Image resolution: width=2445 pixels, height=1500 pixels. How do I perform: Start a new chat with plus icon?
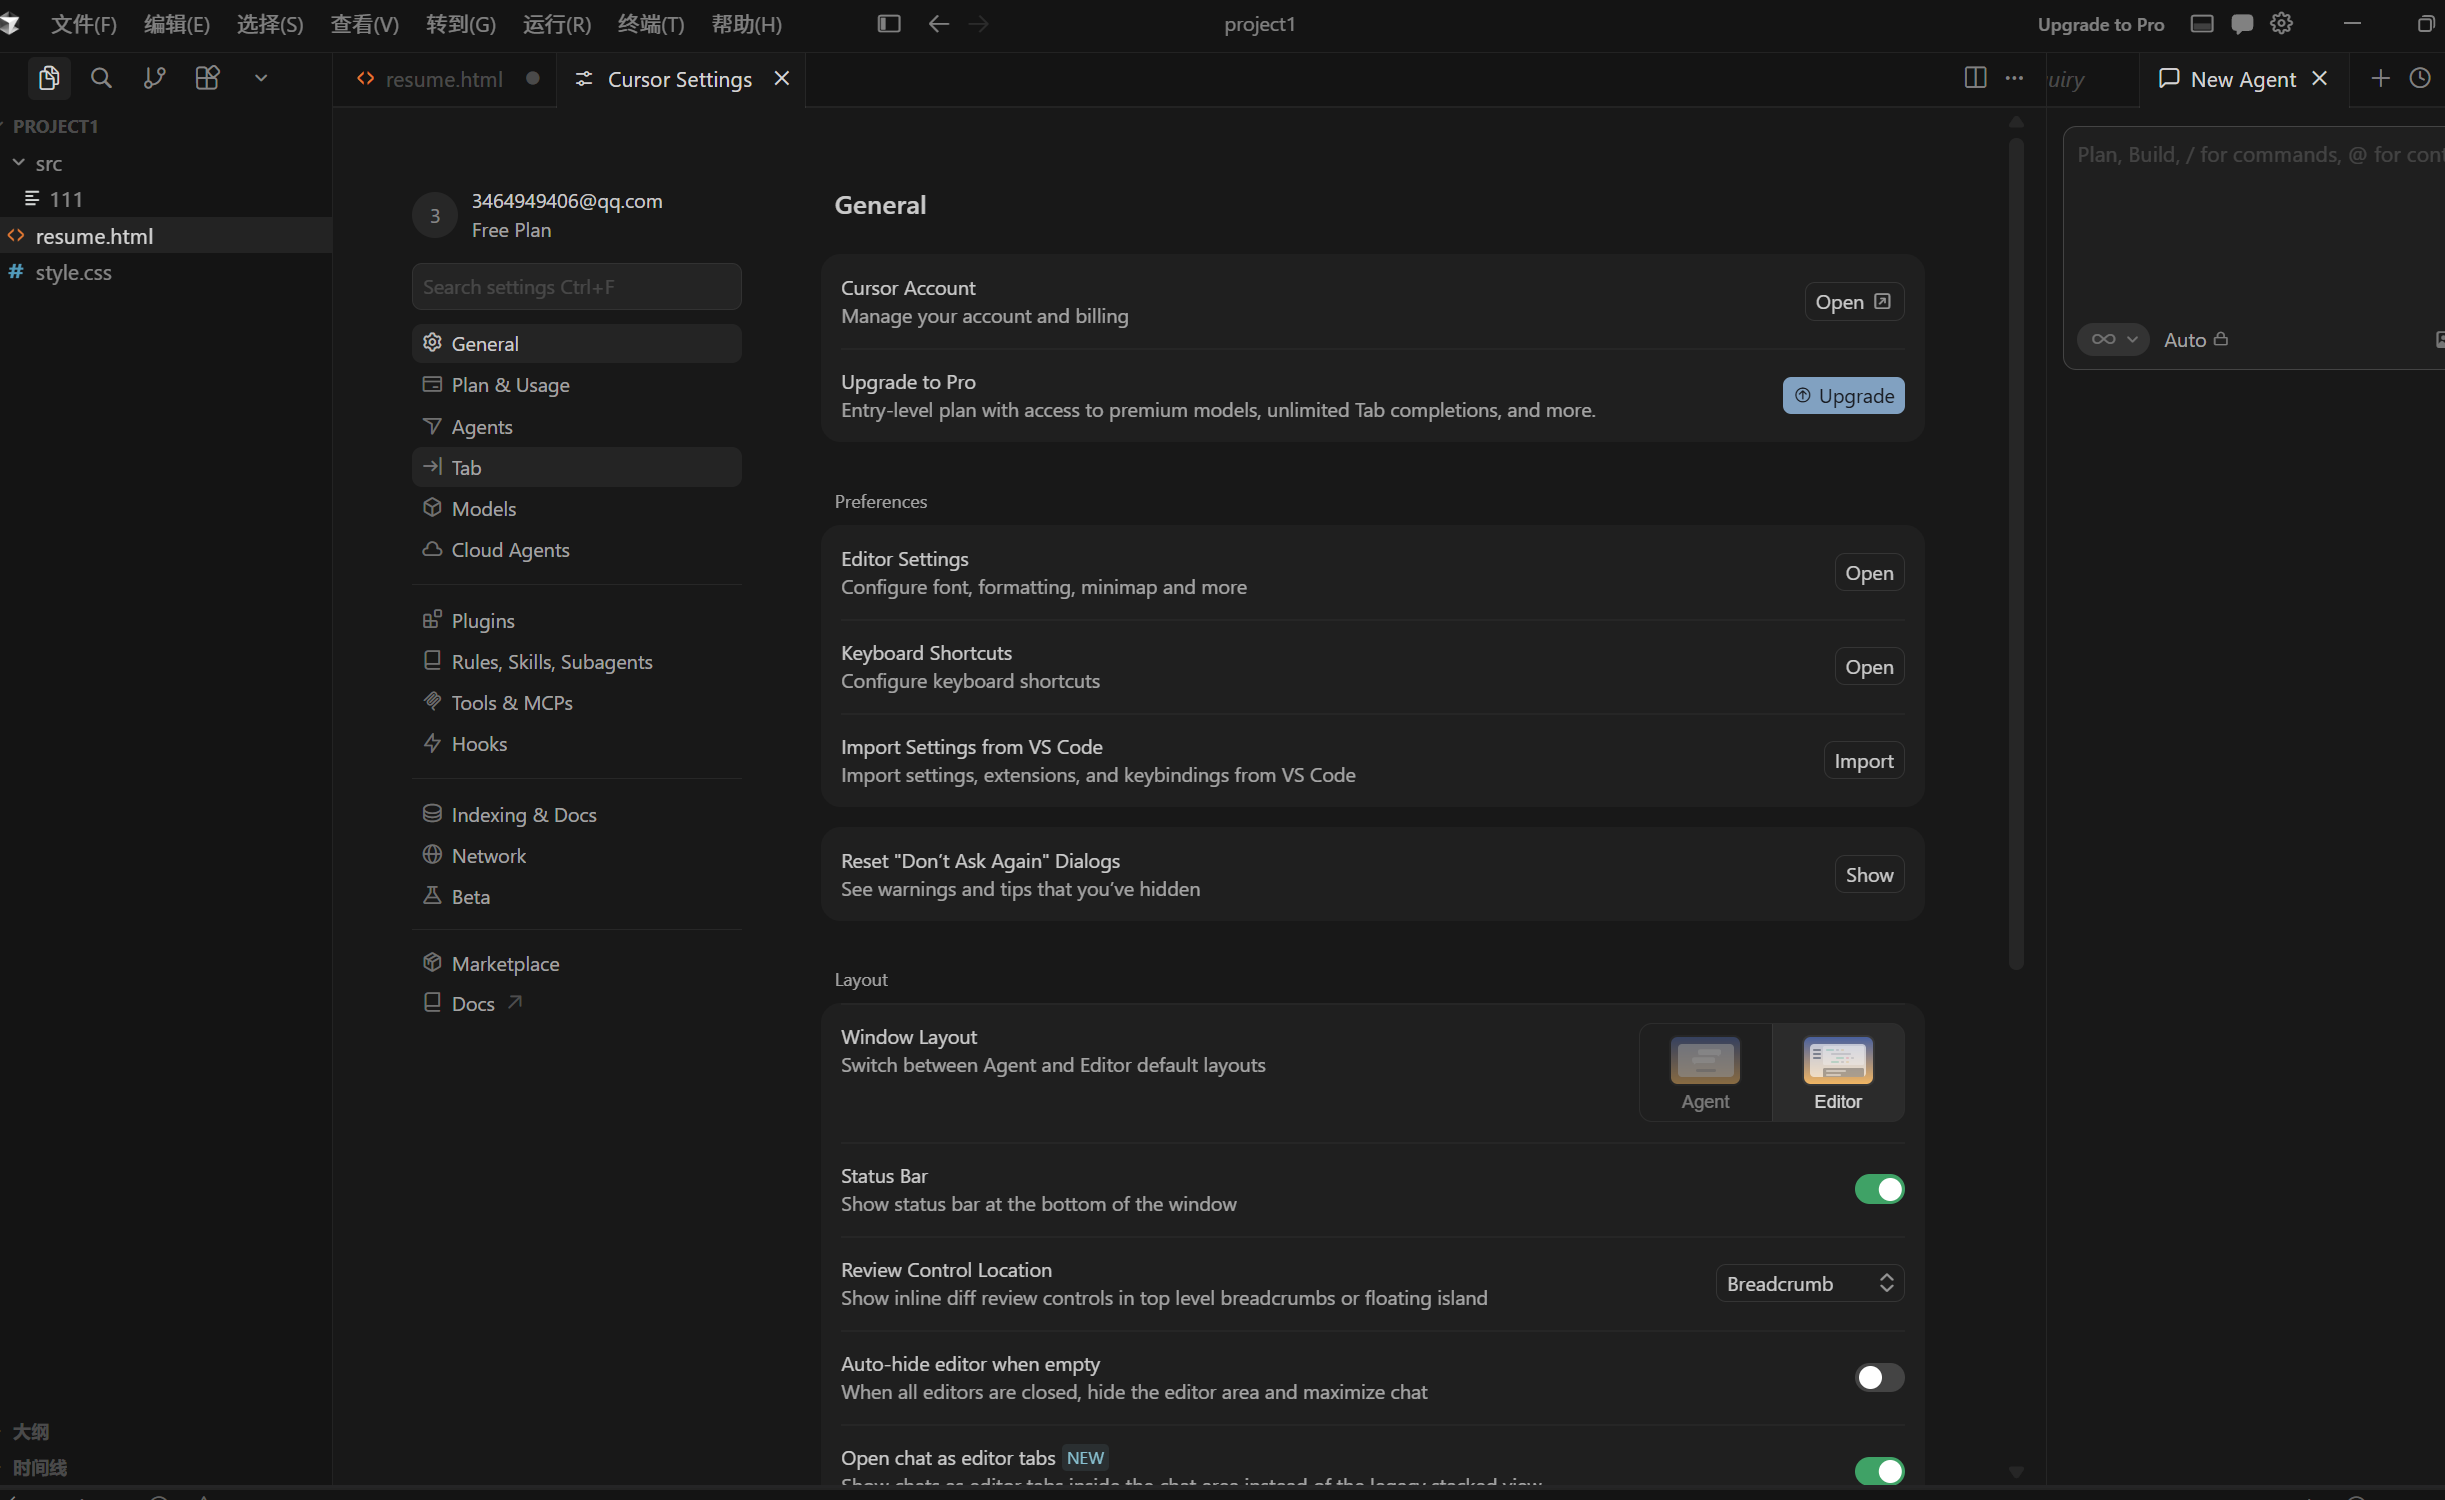coord(2380,78)
